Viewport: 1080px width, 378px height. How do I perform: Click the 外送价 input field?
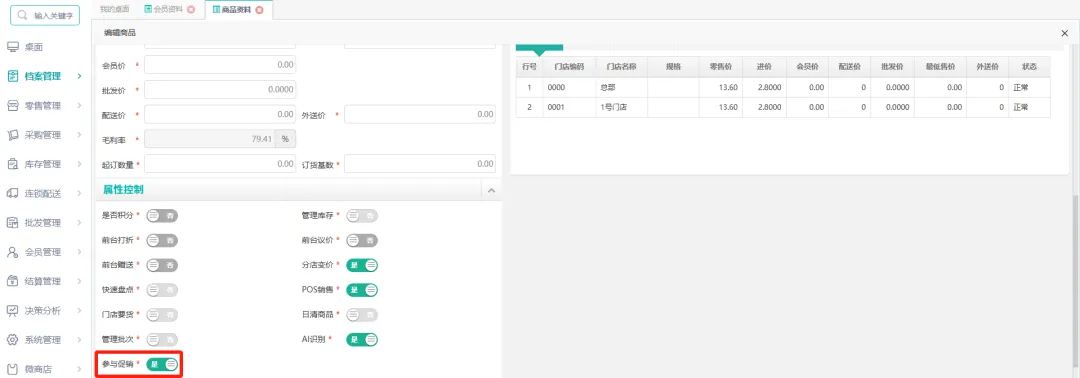point(420,114)
